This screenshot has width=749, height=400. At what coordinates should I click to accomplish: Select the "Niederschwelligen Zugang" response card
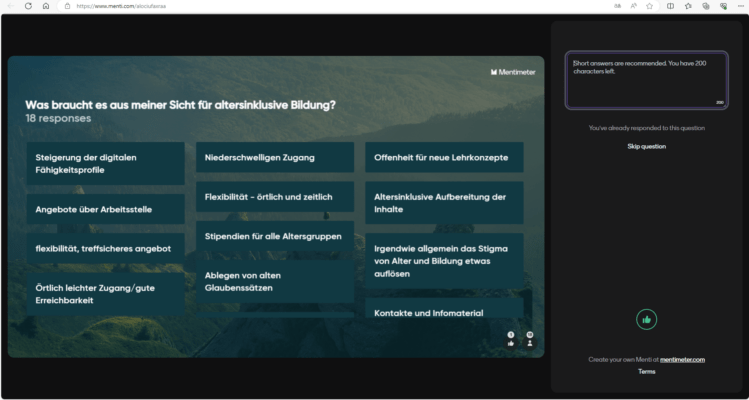(x=274, y=157)
